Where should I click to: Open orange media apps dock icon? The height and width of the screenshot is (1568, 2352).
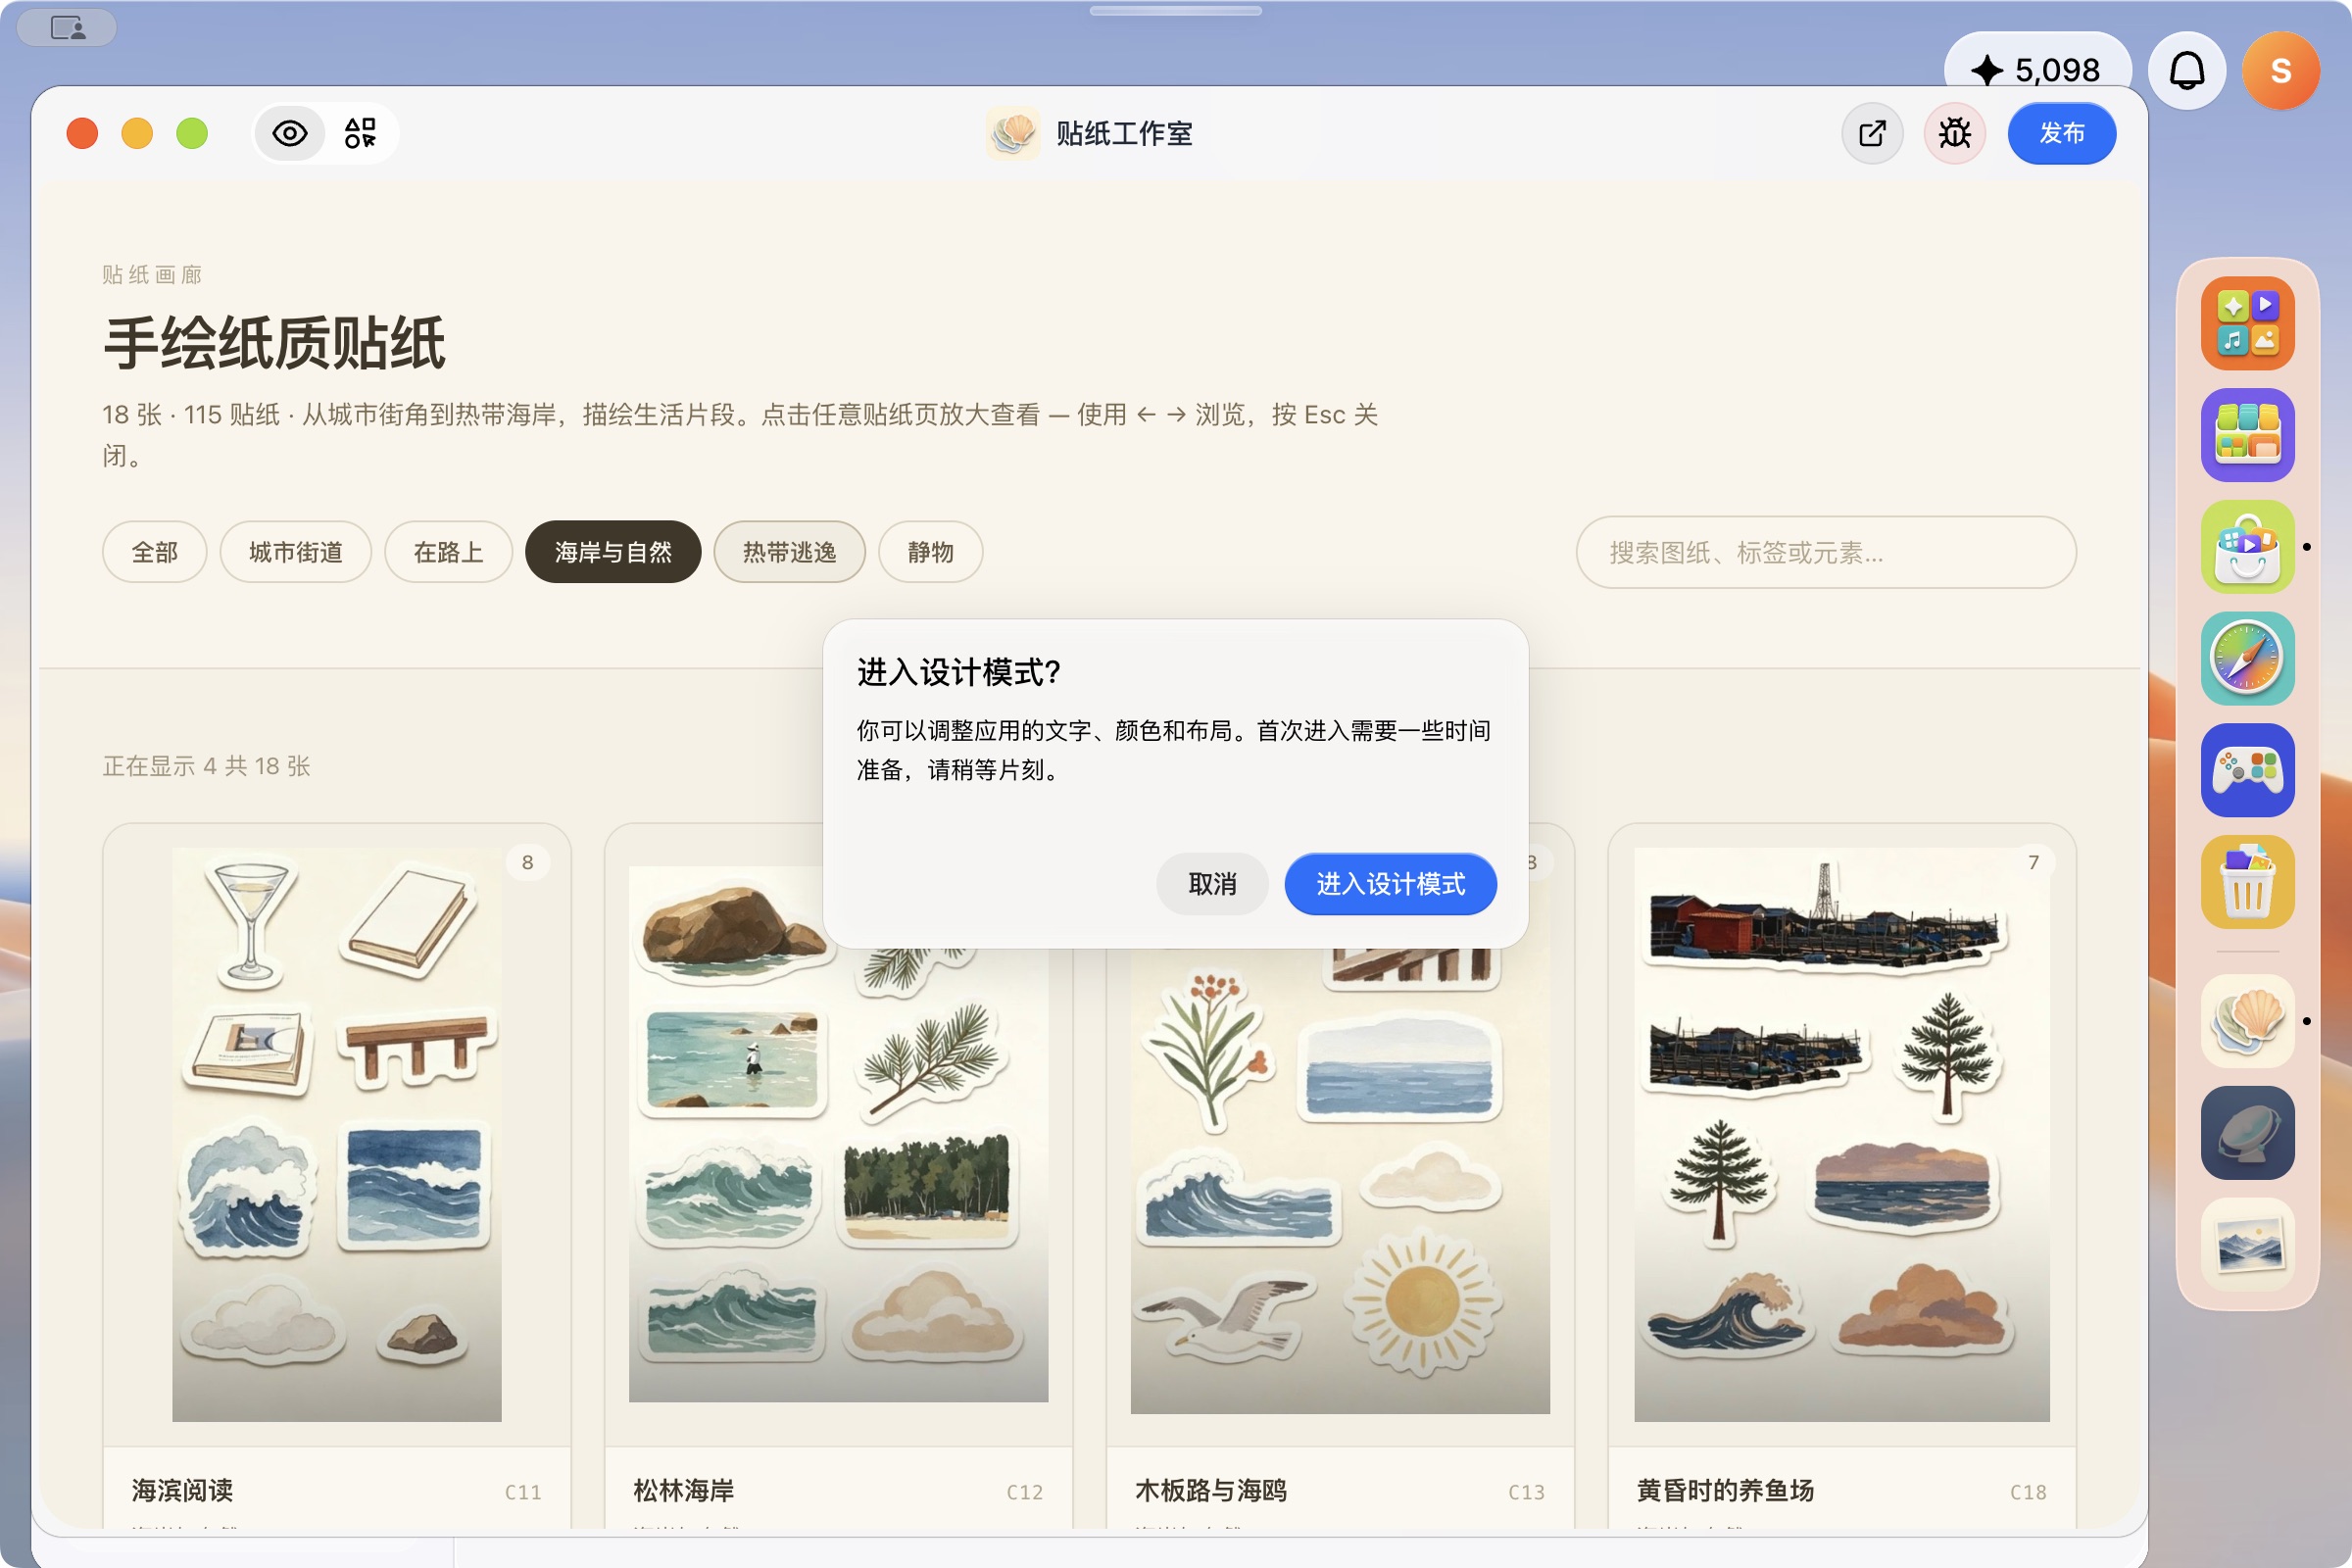[x=2247, y=324]
